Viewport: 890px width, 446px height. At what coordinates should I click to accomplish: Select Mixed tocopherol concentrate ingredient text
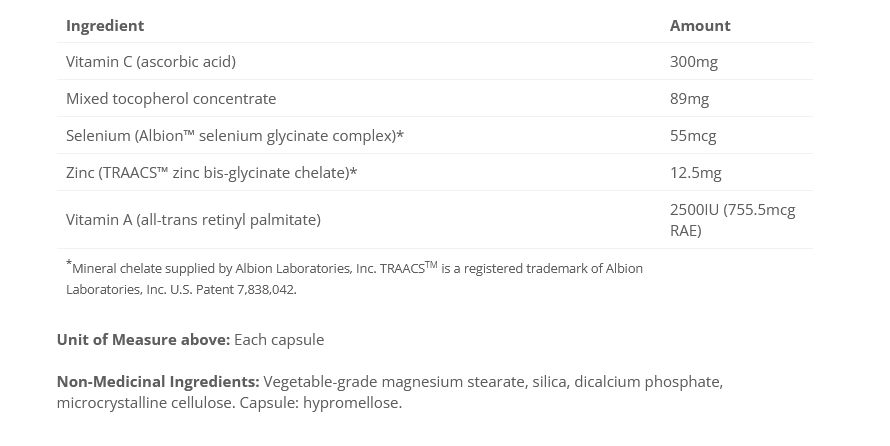171,99
